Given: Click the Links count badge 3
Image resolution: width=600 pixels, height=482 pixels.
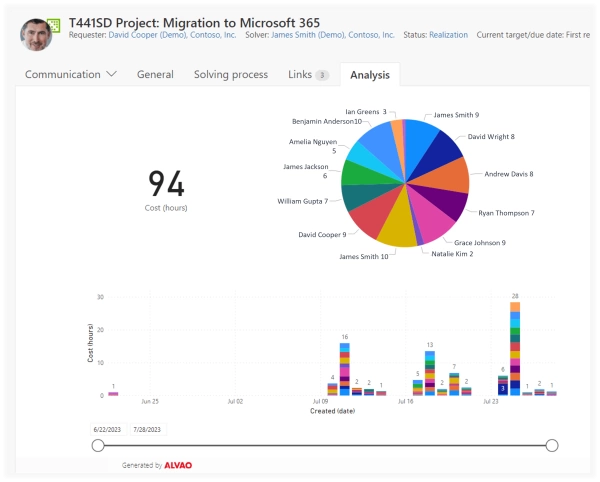Looking at the screenshot, I should click(322, 75).
